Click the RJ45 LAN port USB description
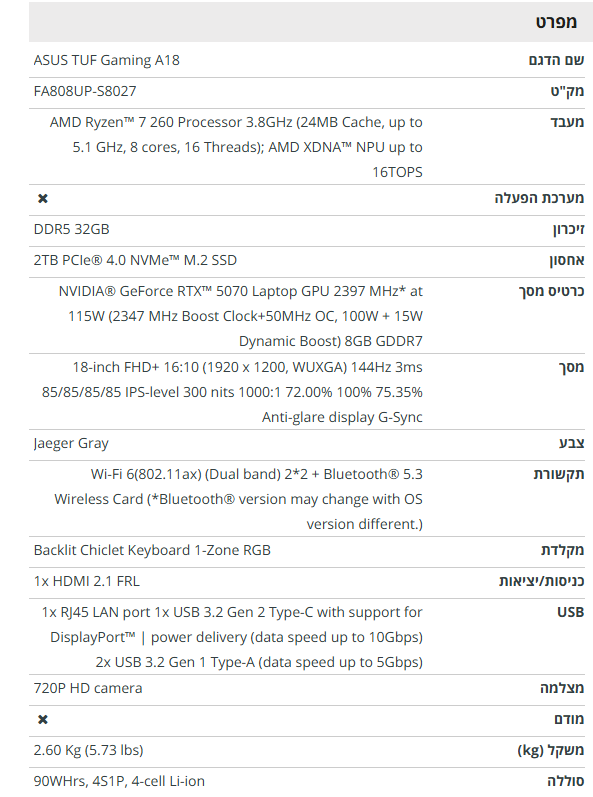 232,637
